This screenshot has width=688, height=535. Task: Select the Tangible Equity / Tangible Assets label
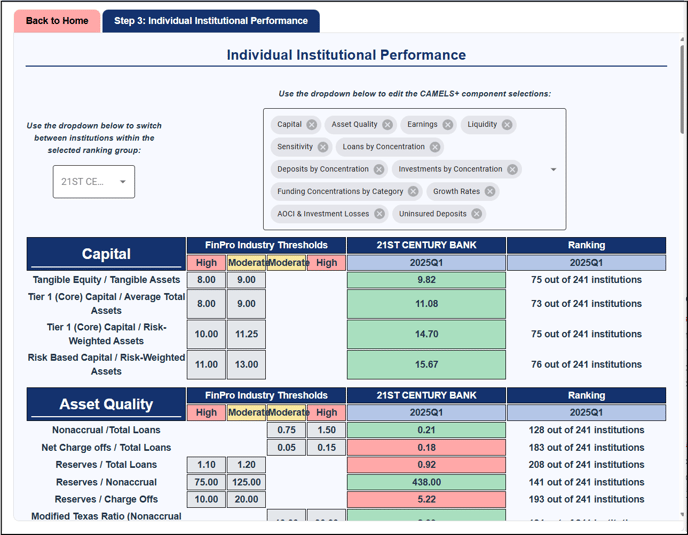click(106, 280)
